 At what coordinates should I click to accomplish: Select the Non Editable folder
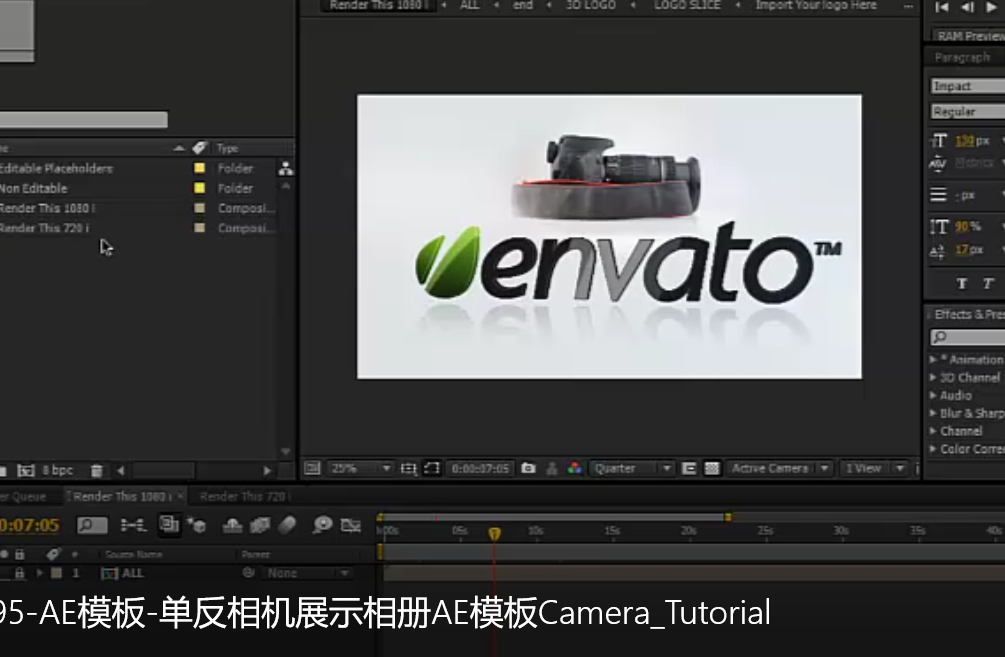tap(33, 188)
